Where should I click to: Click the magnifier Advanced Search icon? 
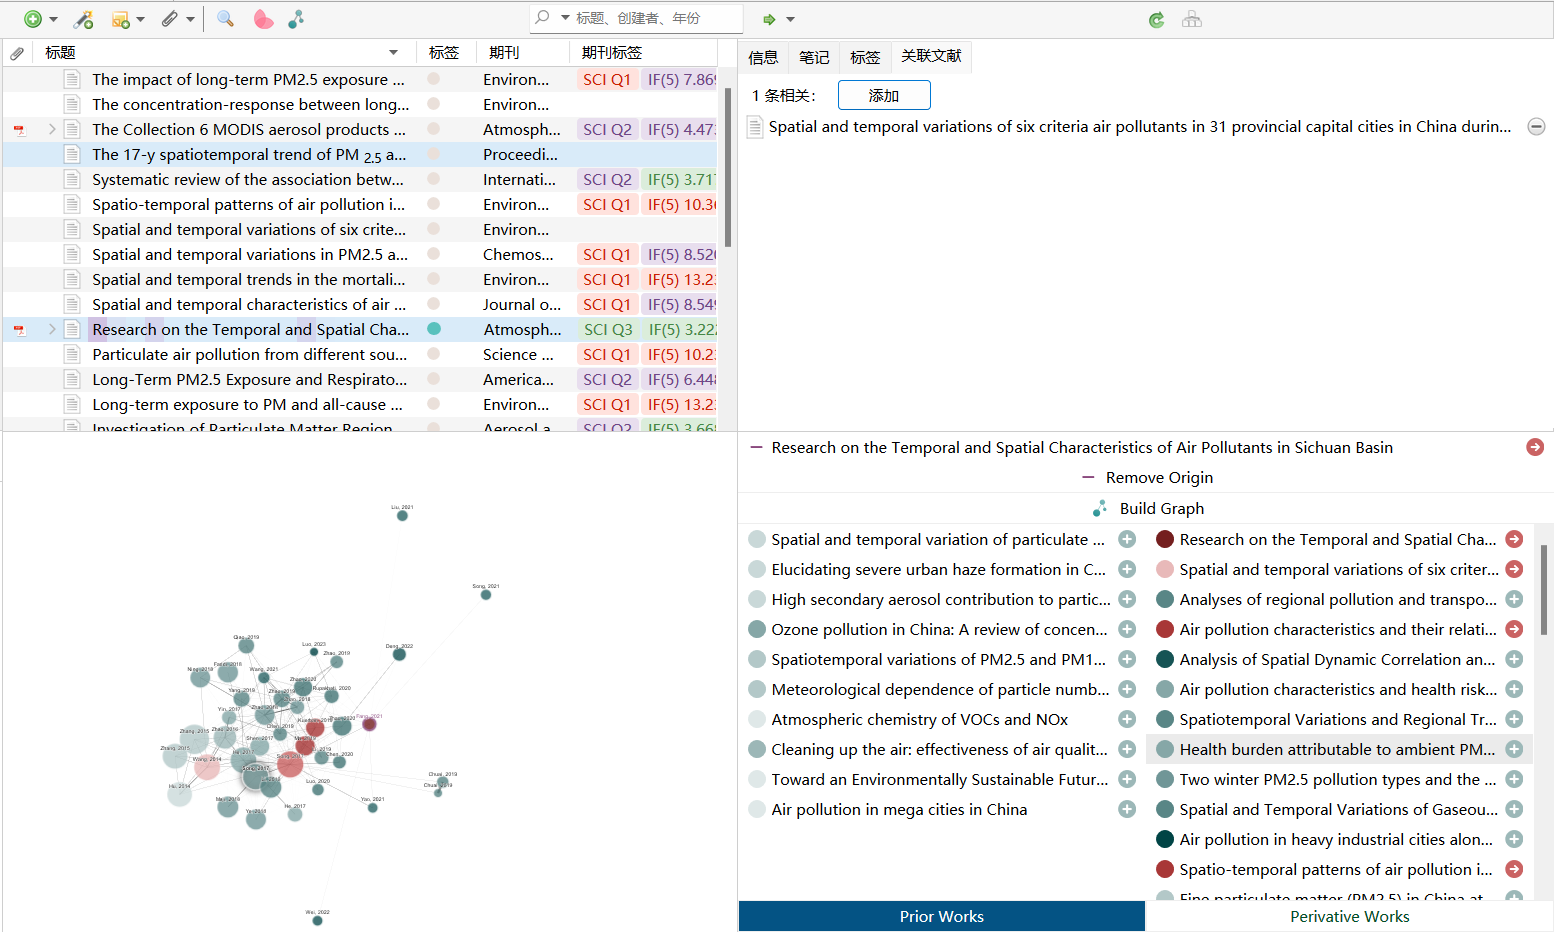[225, 19]
